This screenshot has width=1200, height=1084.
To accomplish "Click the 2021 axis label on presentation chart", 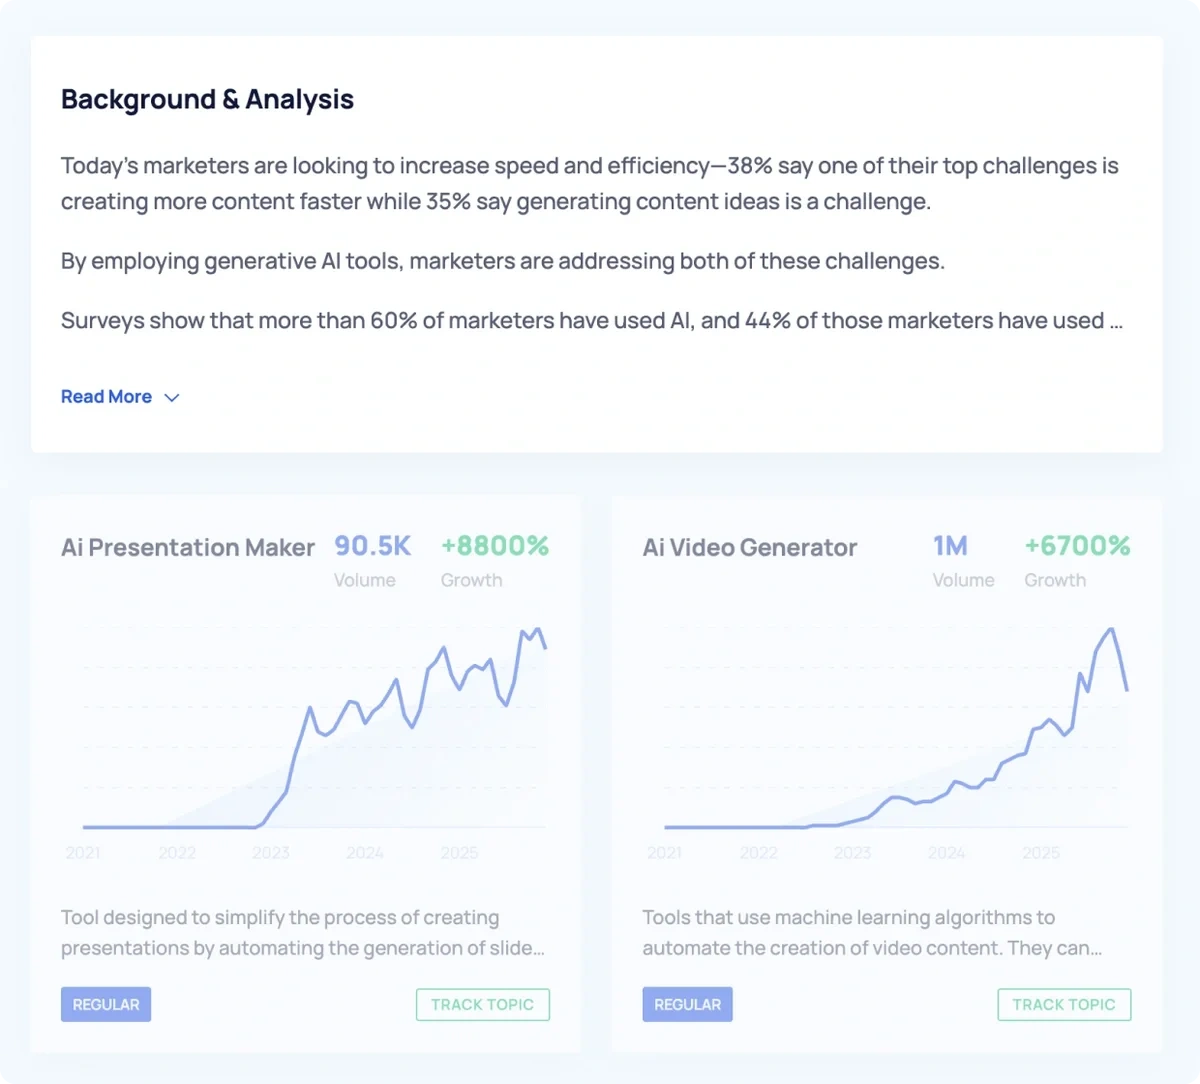I will coord(83,852).
